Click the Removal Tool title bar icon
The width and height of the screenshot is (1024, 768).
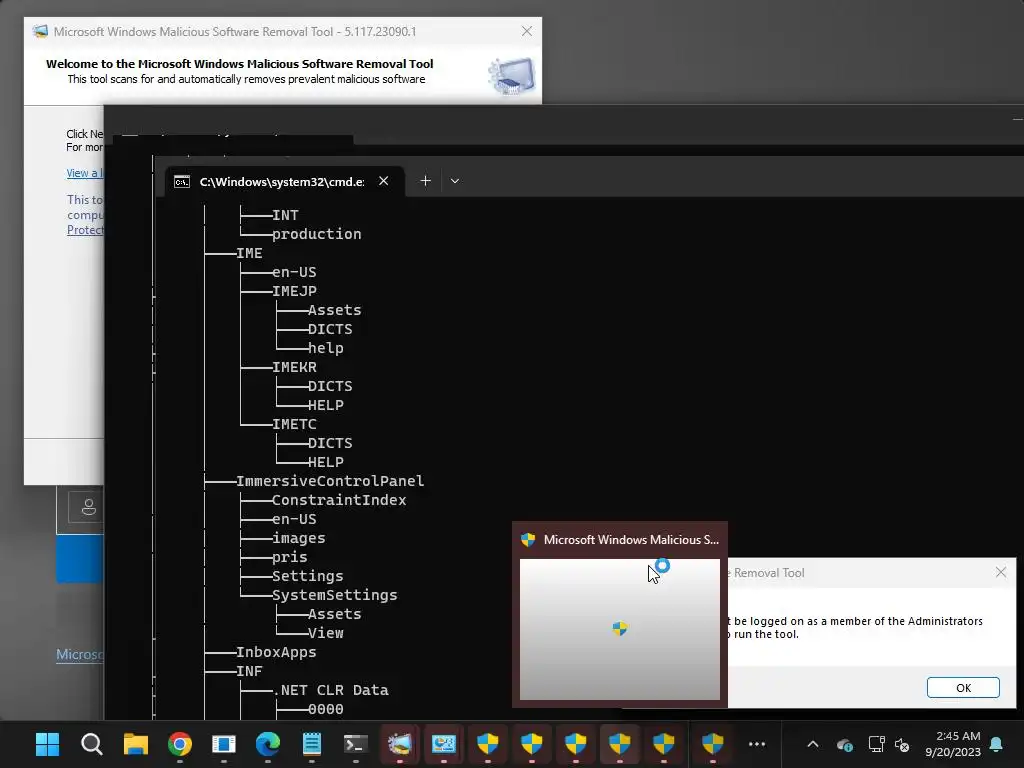pyautogui.click(x=40, y=31)
